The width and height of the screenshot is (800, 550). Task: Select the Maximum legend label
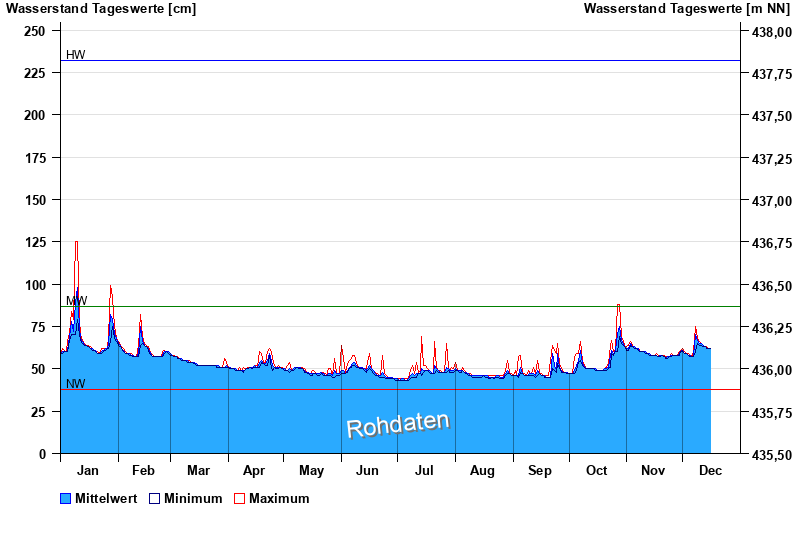tap(279, 498)
